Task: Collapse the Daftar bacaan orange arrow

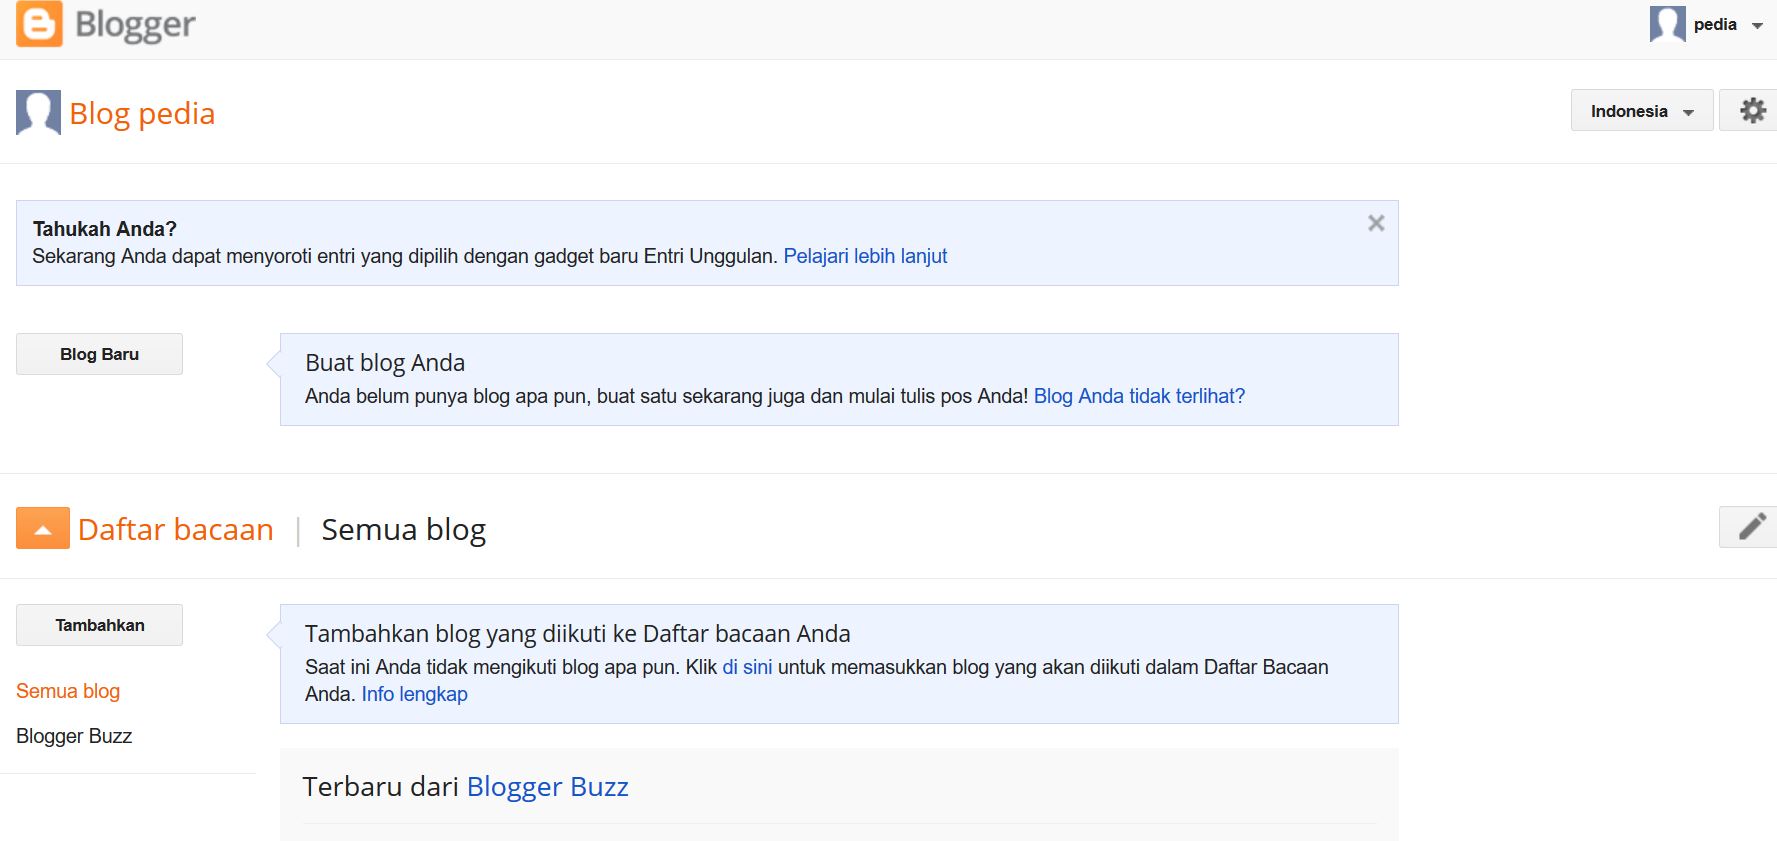Action: 43,528
